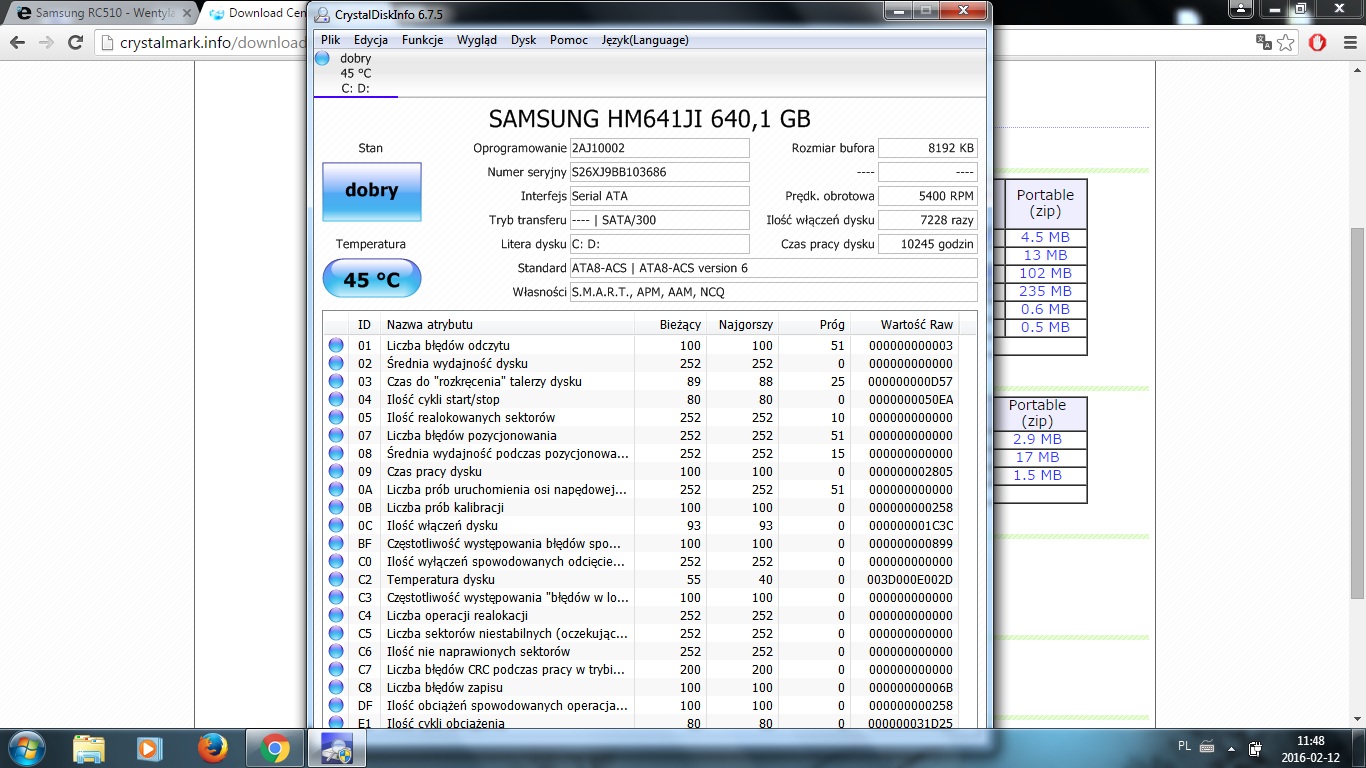Bookmark this page with the star icon
This screenshot has height=768, width=1366.
point(1286,43)
